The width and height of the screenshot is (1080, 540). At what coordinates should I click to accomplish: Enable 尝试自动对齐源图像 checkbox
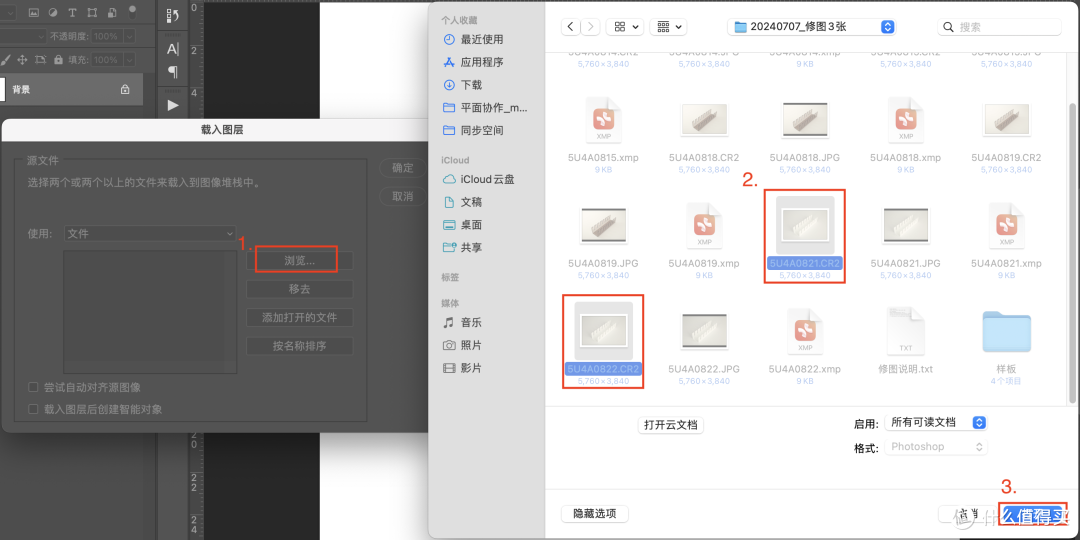coord(32,388)
